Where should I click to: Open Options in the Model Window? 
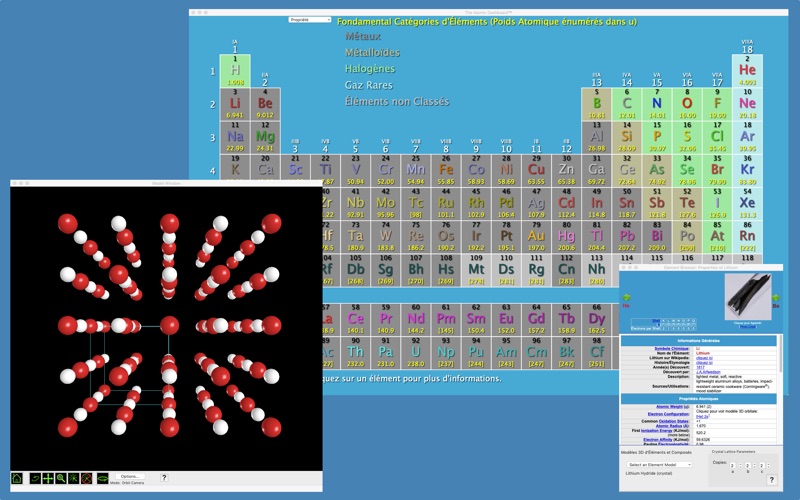[x=130, y=476]
